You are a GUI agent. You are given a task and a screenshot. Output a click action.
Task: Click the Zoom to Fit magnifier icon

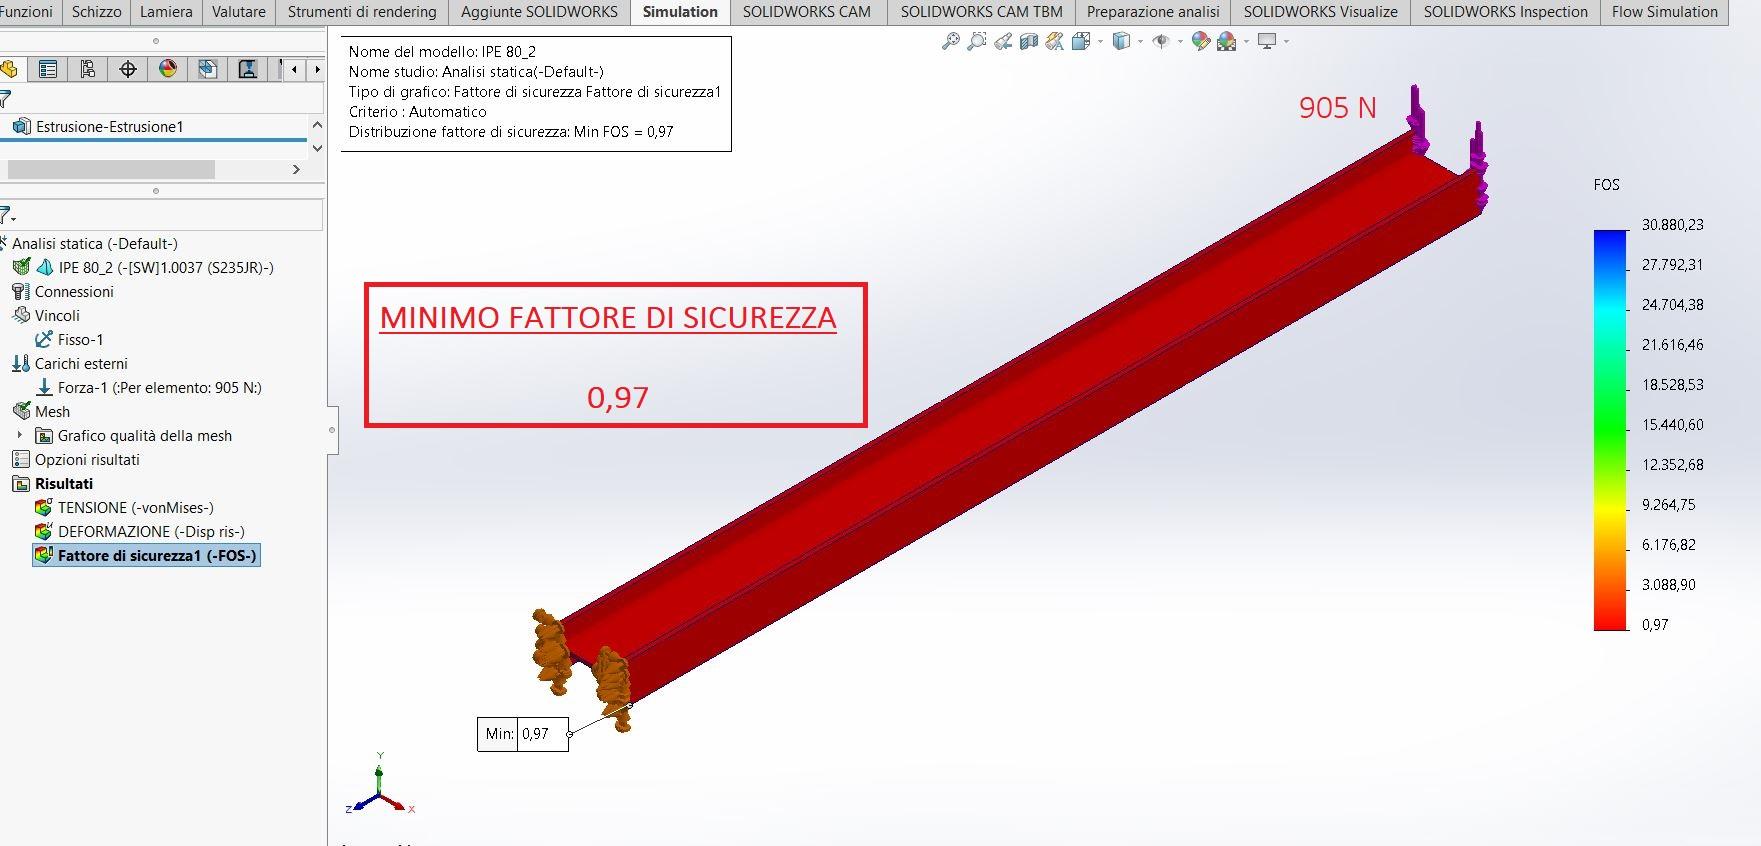(951, 41)
